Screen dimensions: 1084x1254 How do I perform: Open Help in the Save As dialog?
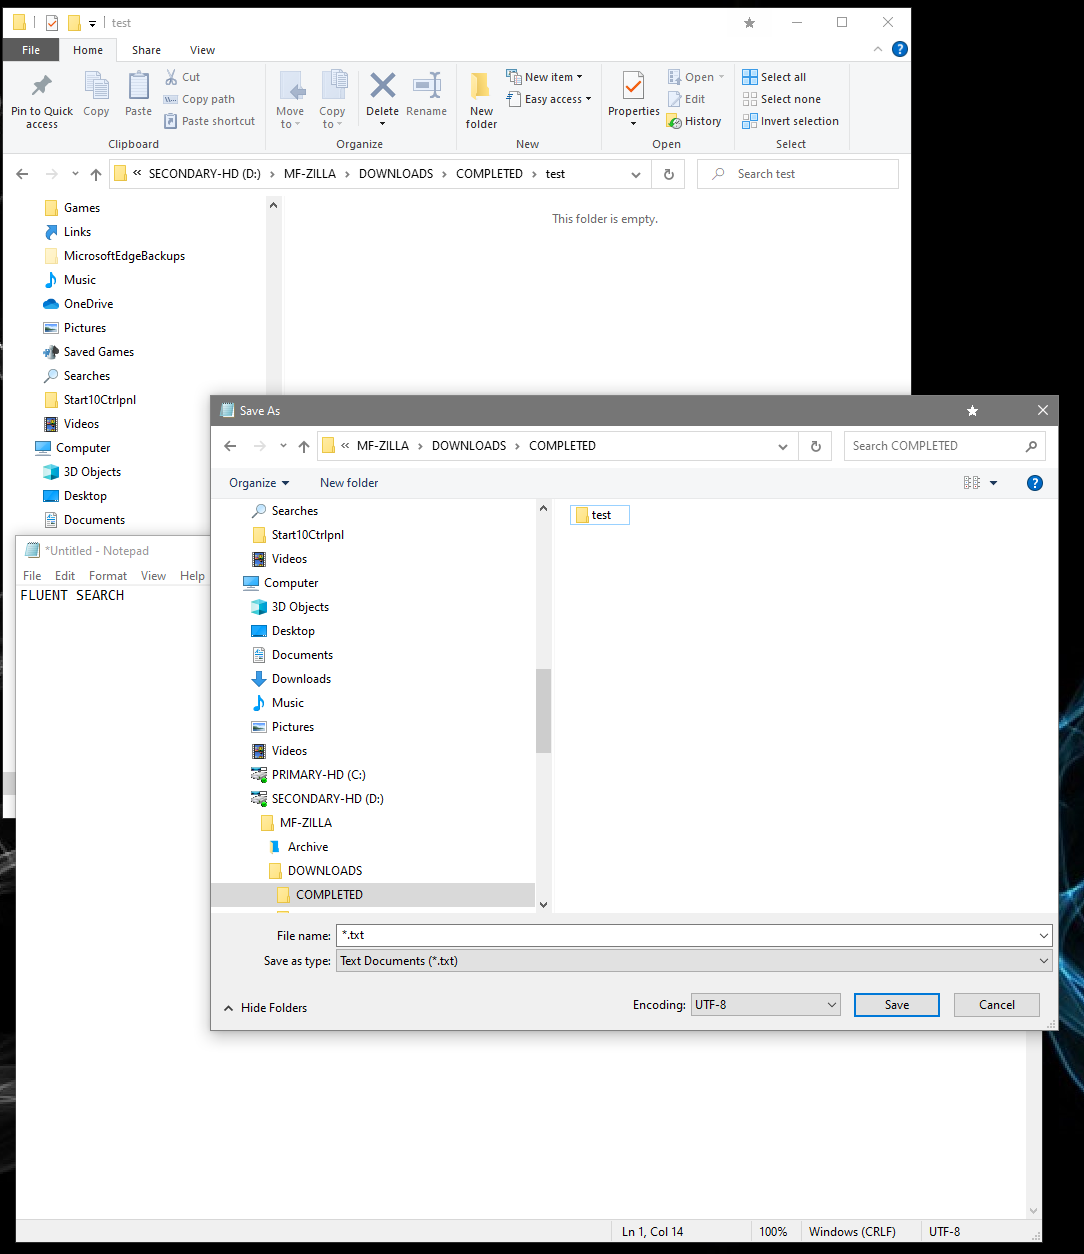coord(1034,482)
